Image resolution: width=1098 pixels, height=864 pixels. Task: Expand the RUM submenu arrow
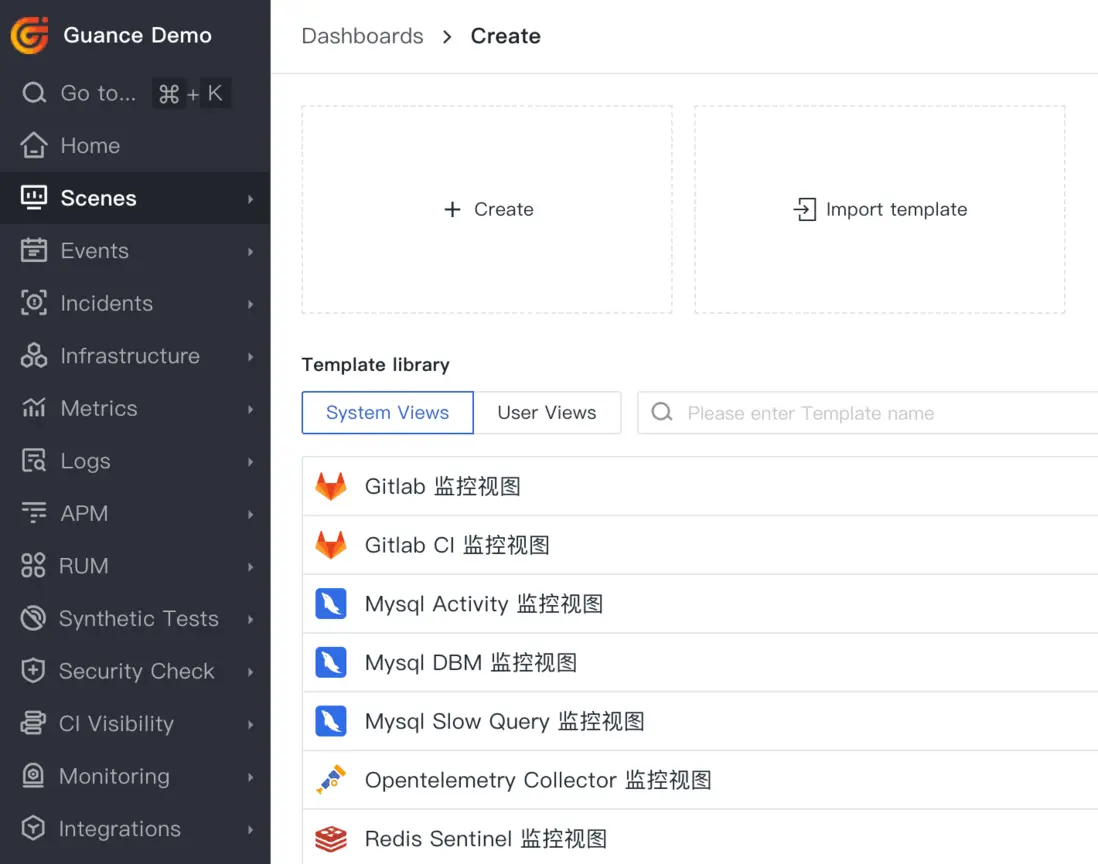pos(250,566)
